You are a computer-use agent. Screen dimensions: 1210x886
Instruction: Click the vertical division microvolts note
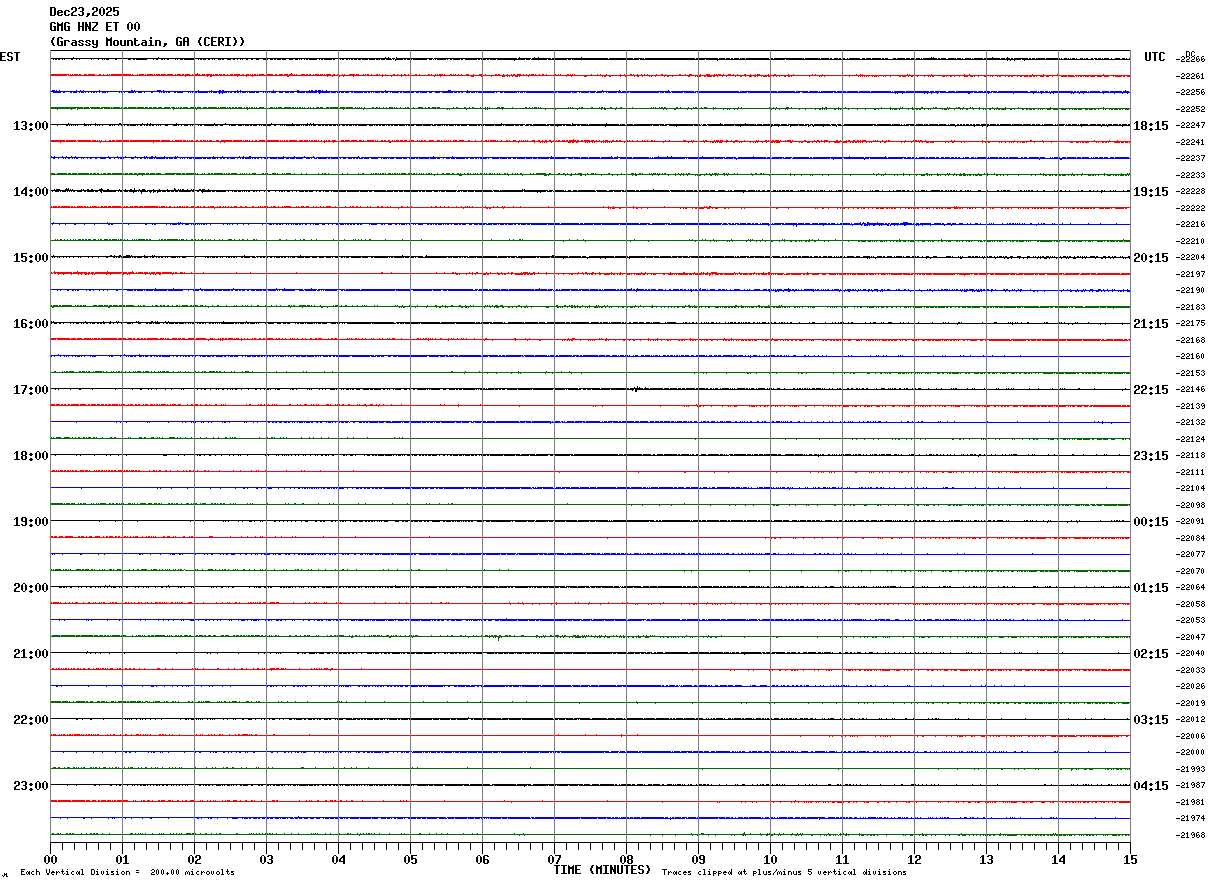127,872
